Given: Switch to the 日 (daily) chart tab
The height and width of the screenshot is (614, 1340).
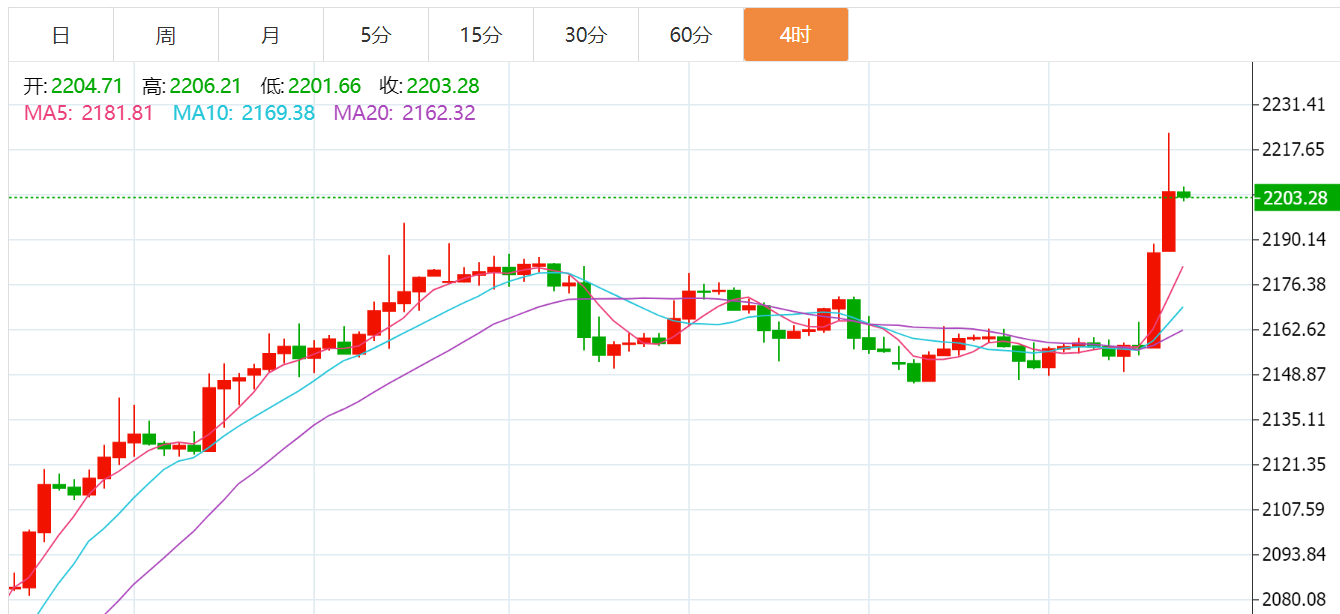Looking at the screenshot, I should click(x=61, y=35).
